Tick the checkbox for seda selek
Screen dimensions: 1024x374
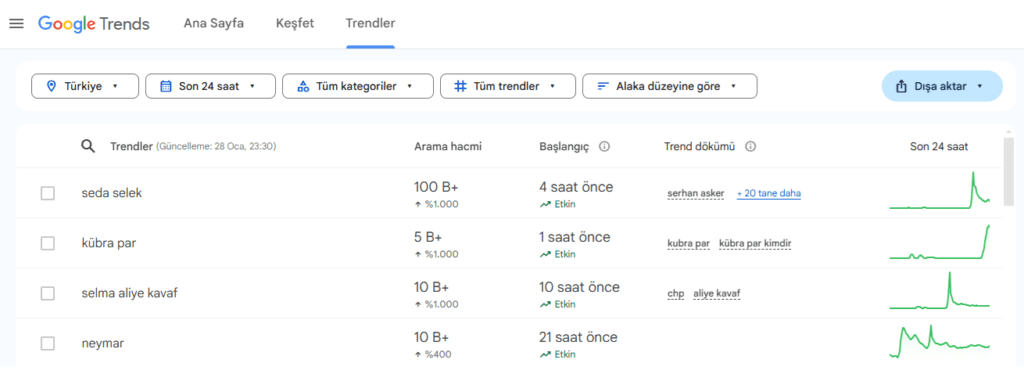(48, 193)
